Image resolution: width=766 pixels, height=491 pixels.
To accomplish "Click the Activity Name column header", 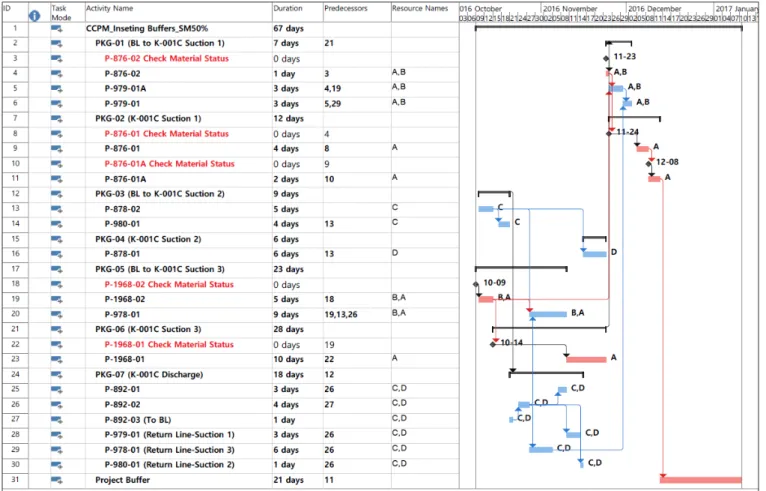I will click(x=109, y=8).
